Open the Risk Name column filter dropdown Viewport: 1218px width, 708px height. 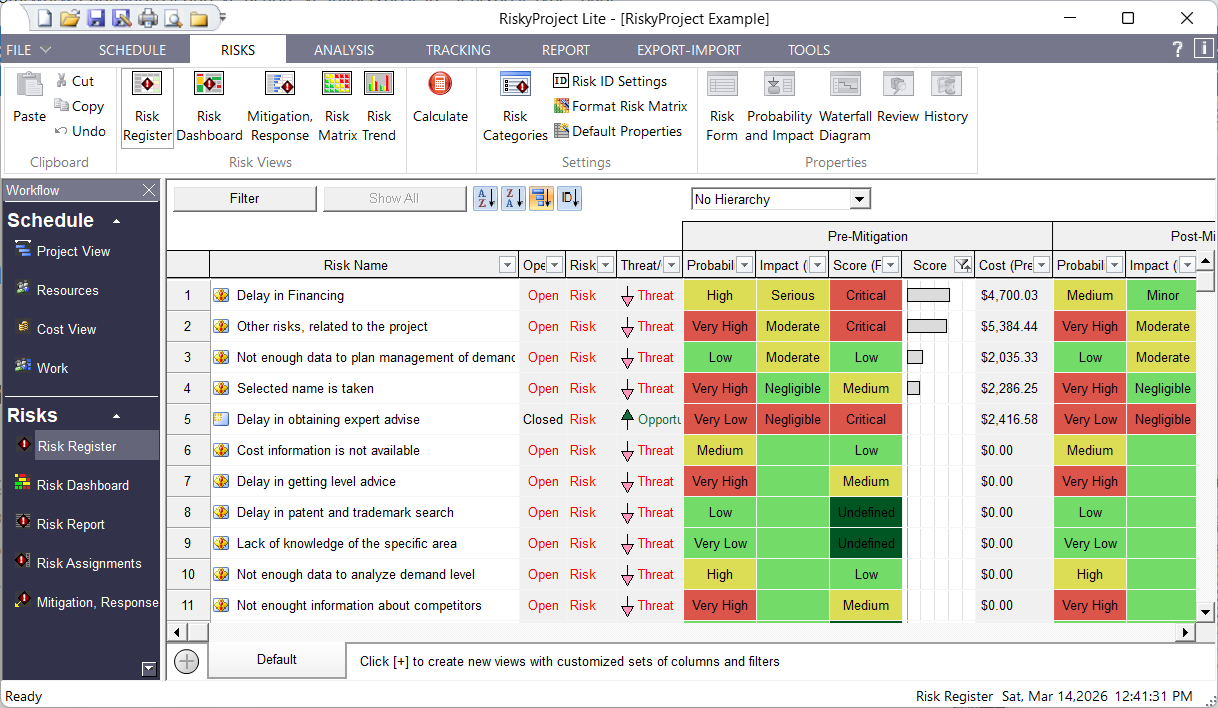point(506,264)
